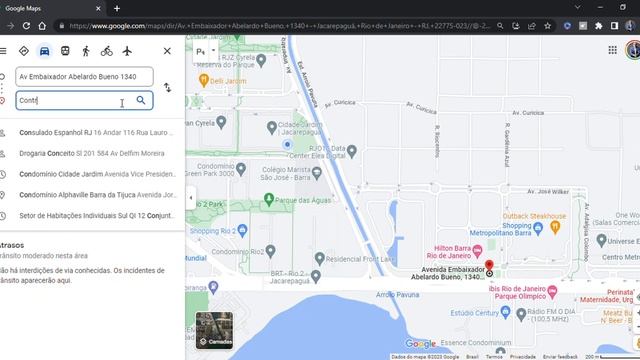Close the Google Maps browser tab
This screenshot has height=360, width=640.
coord(98,8)
